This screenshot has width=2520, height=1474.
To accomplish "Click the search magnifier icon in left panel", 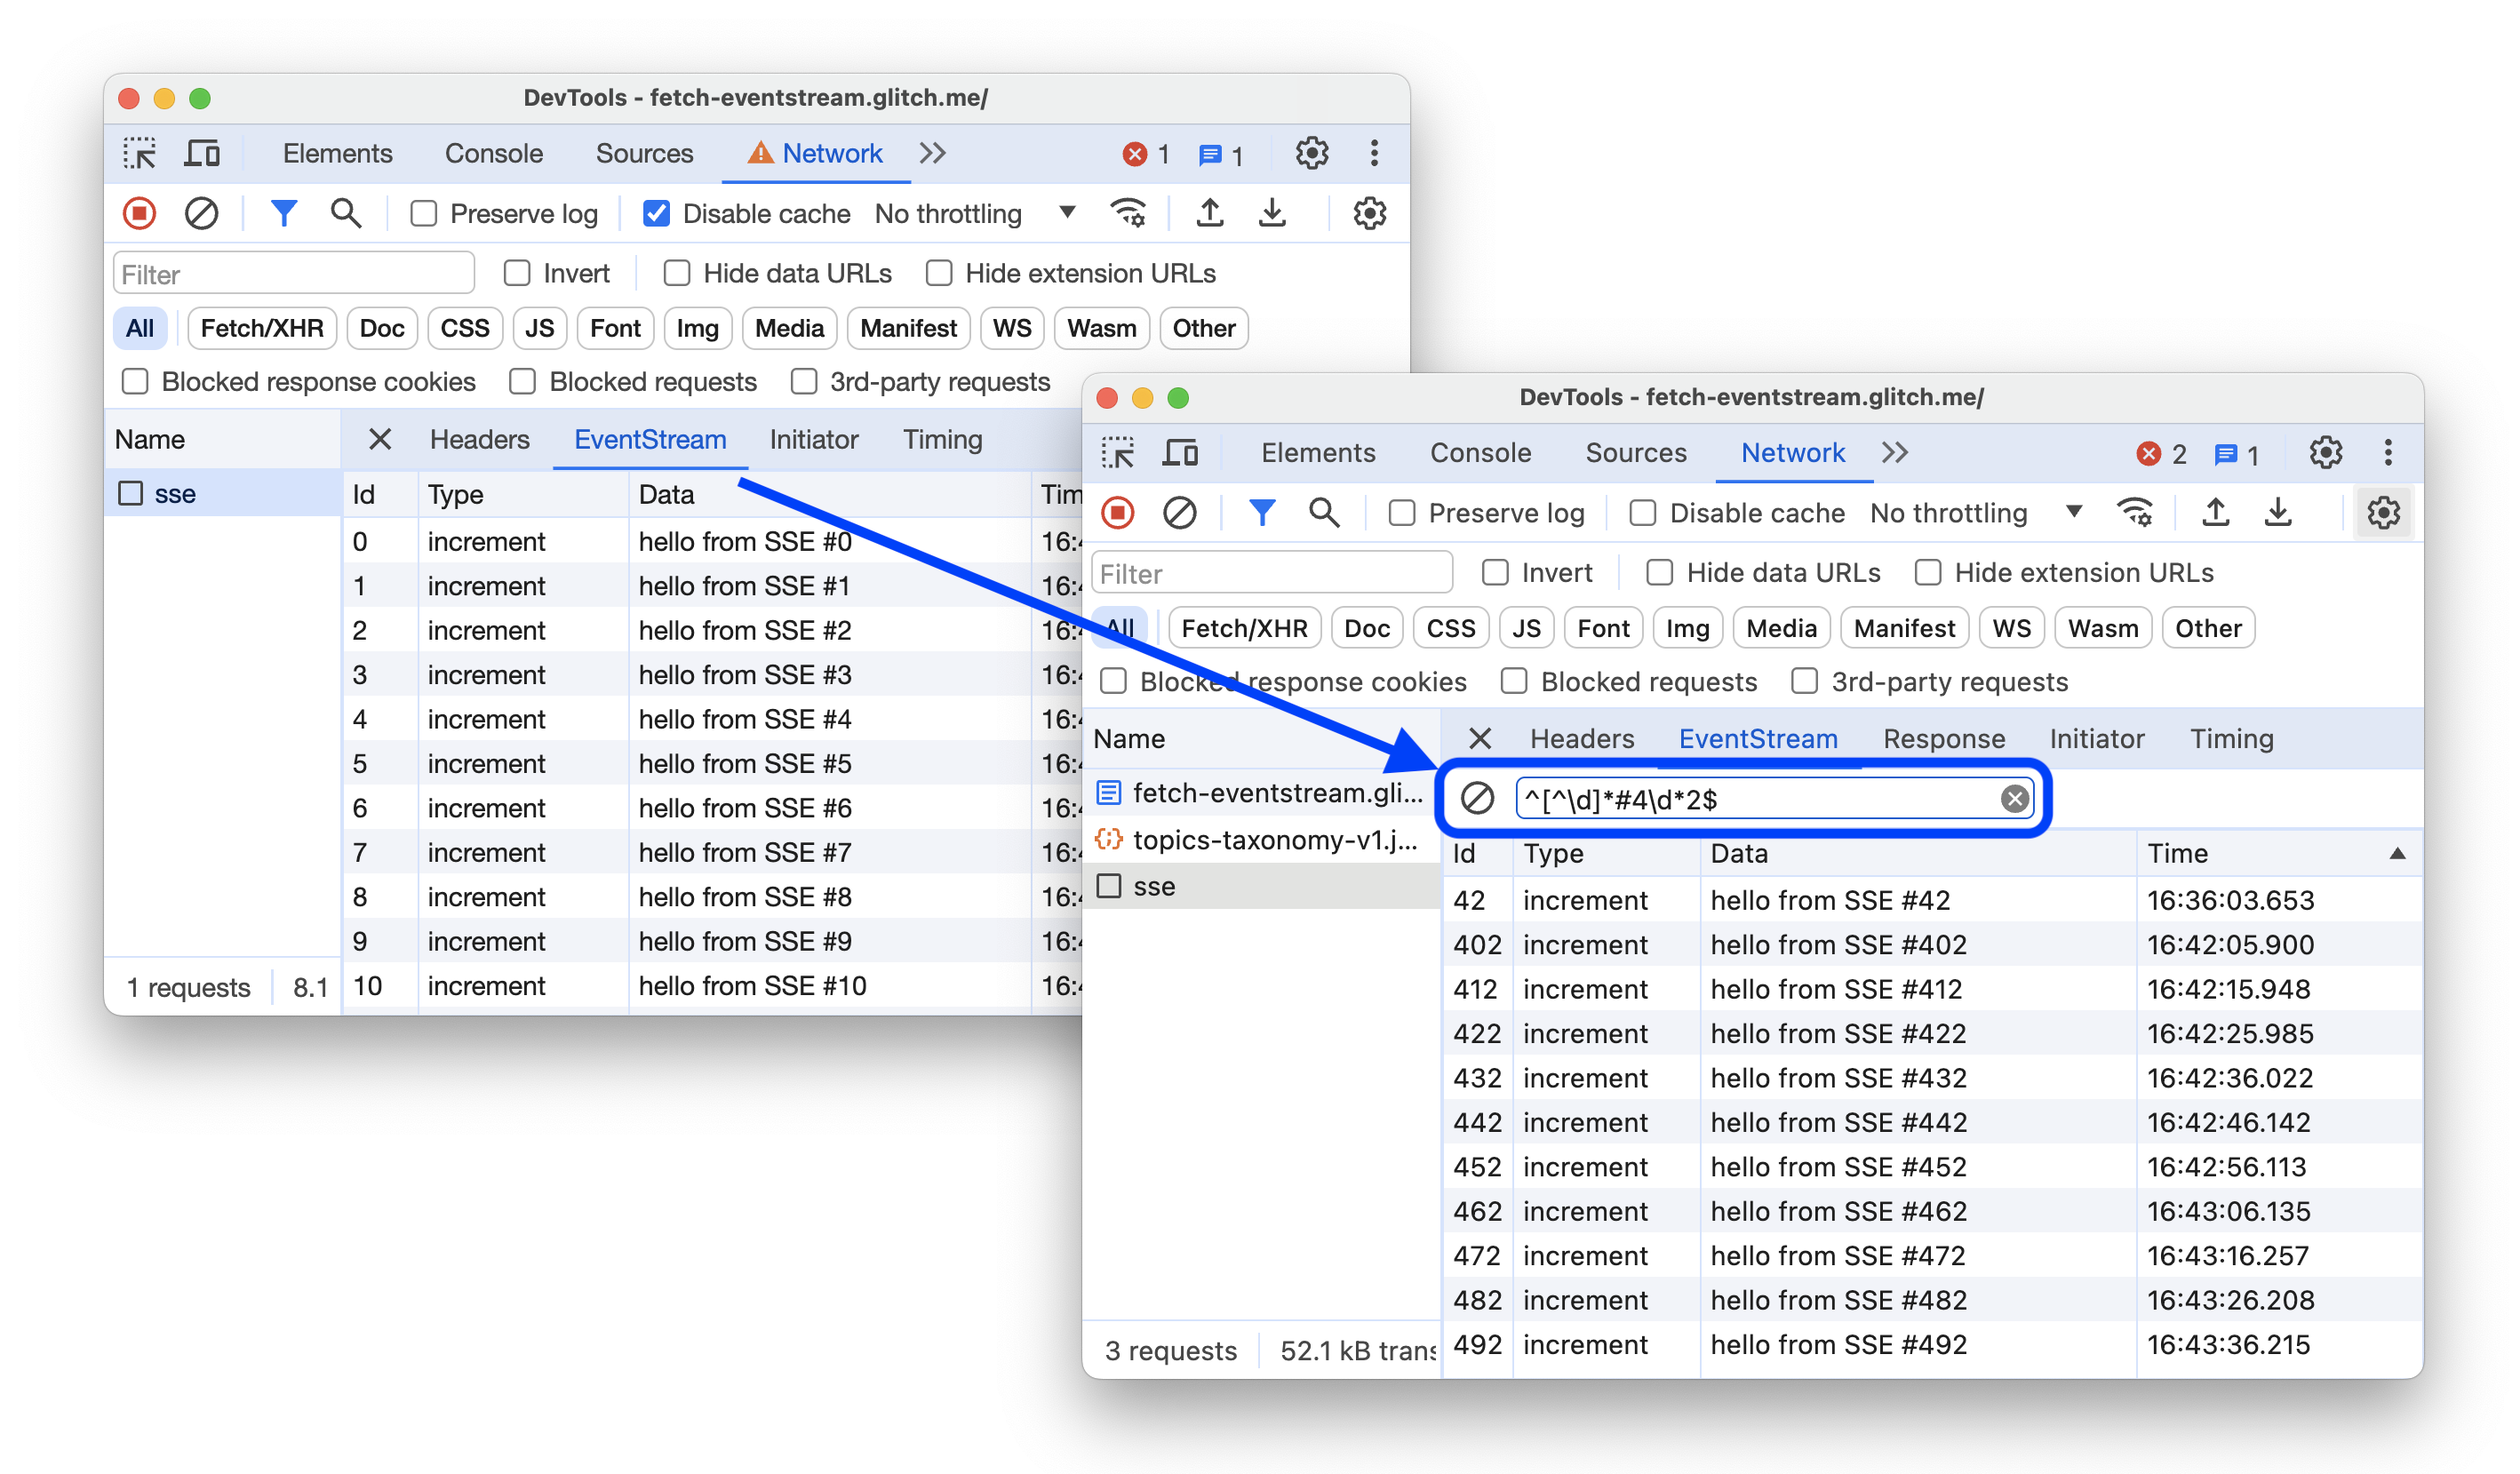I will 346,212.
